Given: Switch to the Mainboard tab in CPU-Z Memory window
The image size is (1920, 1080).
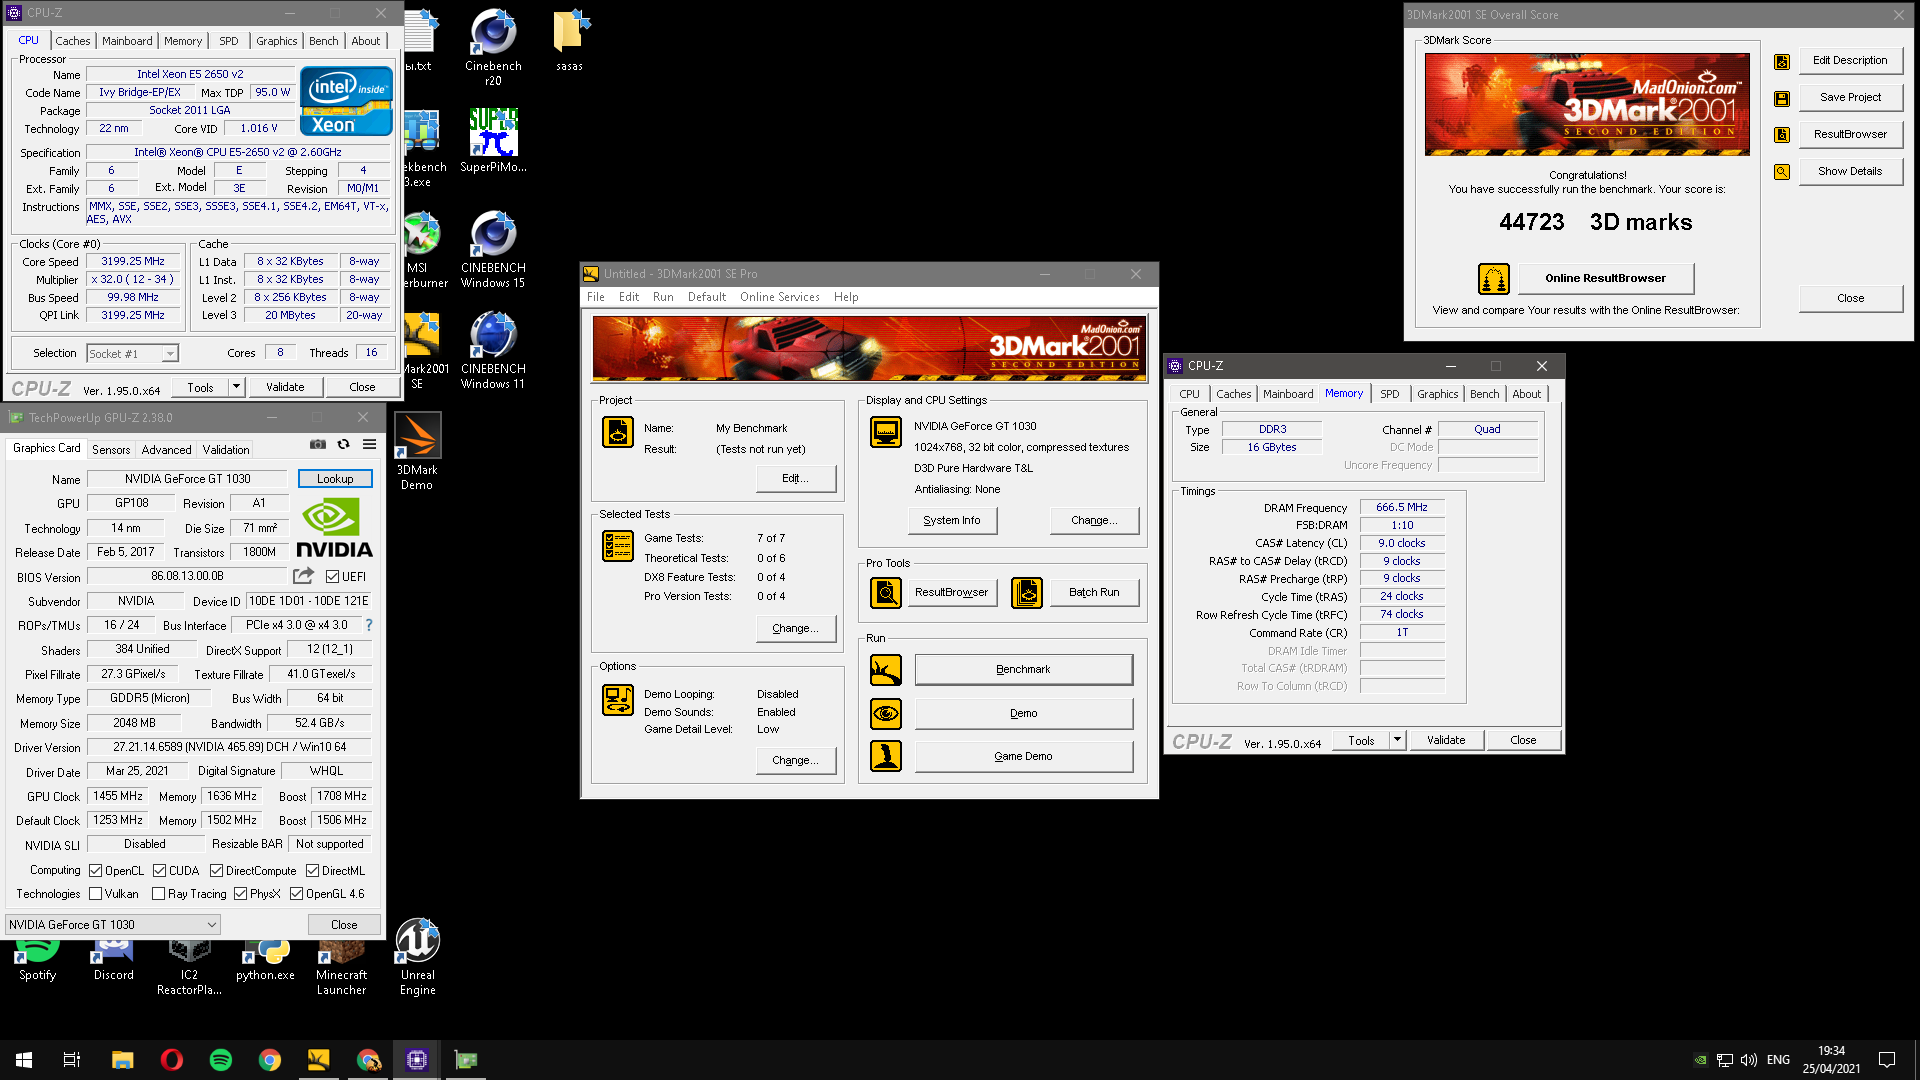Looking at the screenshot, I should click(x=1288, y=394).
